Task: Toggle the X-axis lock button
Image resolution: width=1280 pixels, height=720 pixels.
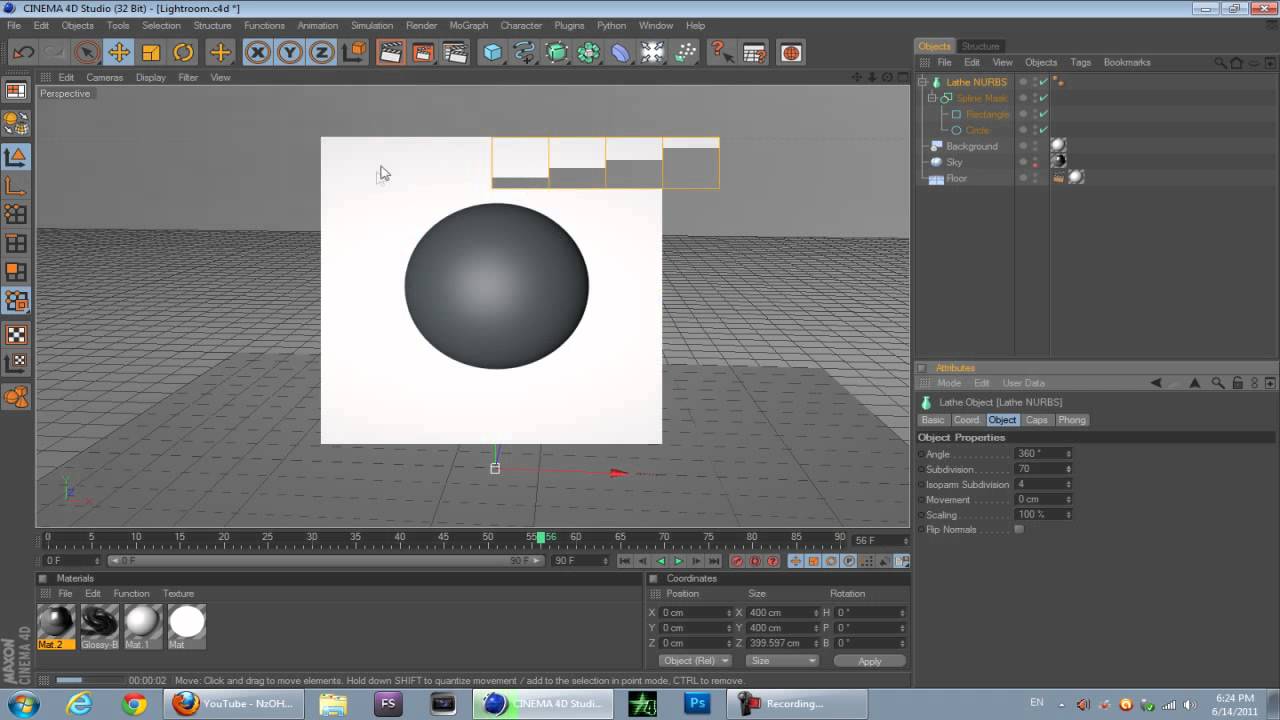Action: coord(258,52)
